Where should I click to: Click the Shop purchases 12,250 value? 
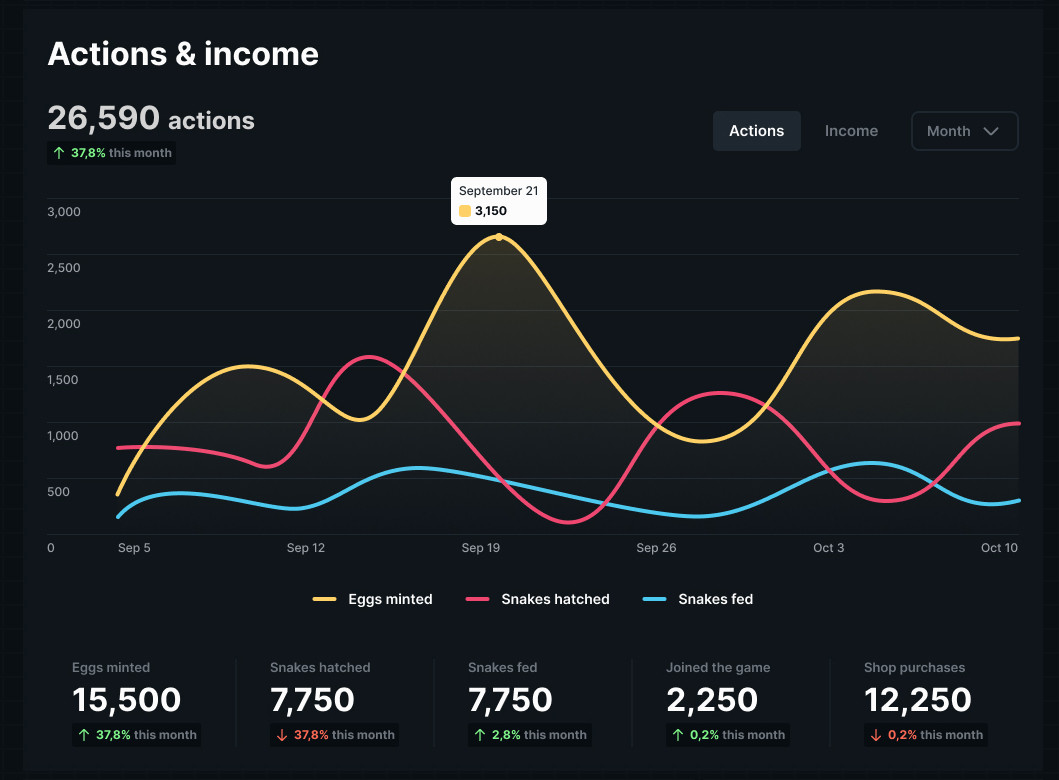tap(918, 700)
